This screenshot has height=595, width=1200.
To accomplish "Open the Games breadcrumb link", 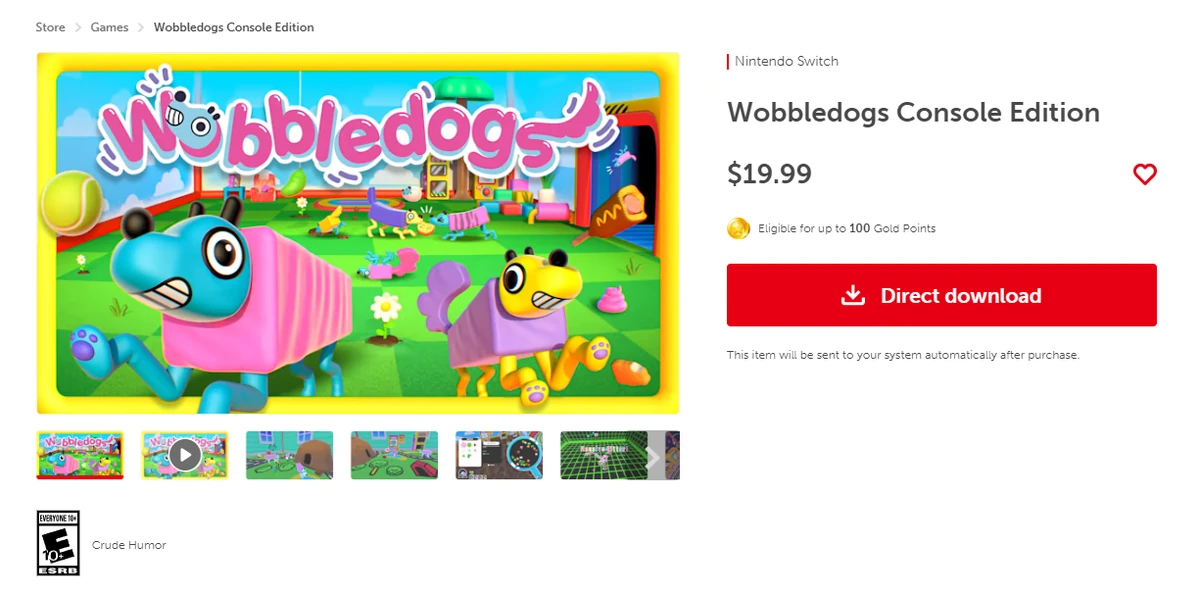I will pyautogui.click(x=109, y=27).
